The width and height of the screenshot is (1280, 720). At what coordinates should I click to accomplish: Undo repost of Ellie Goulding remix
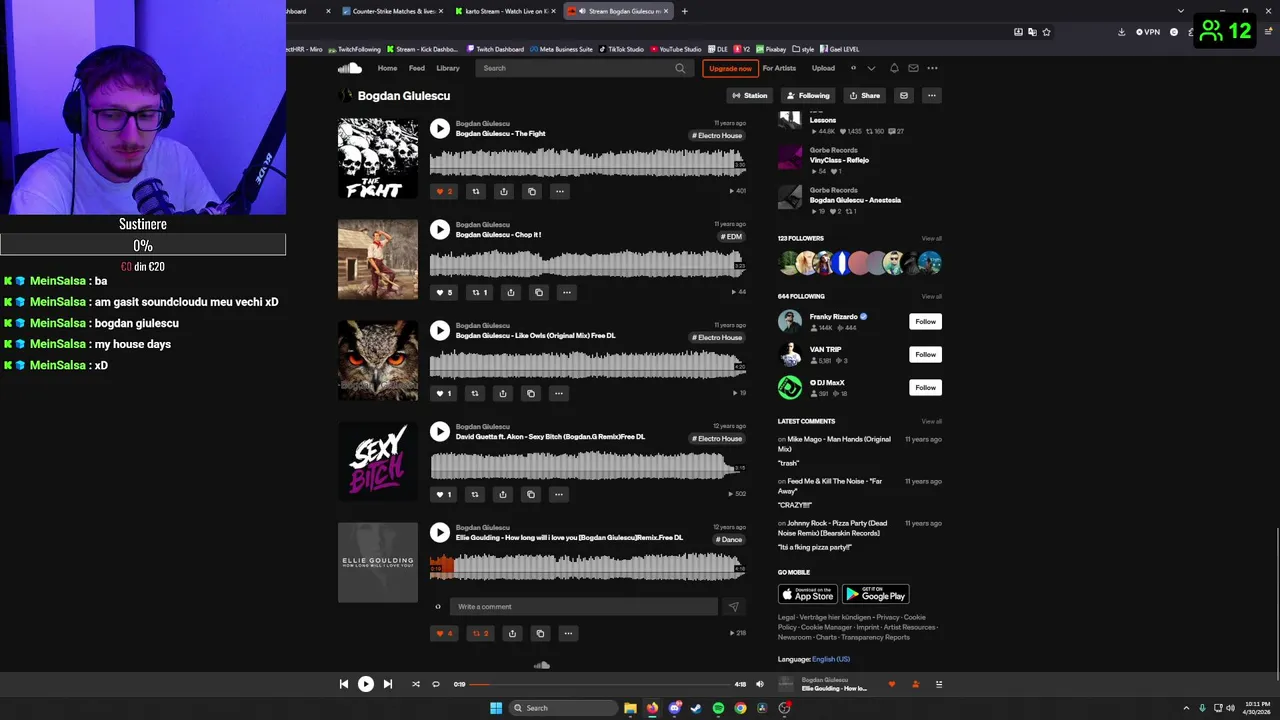coord(480,633)
